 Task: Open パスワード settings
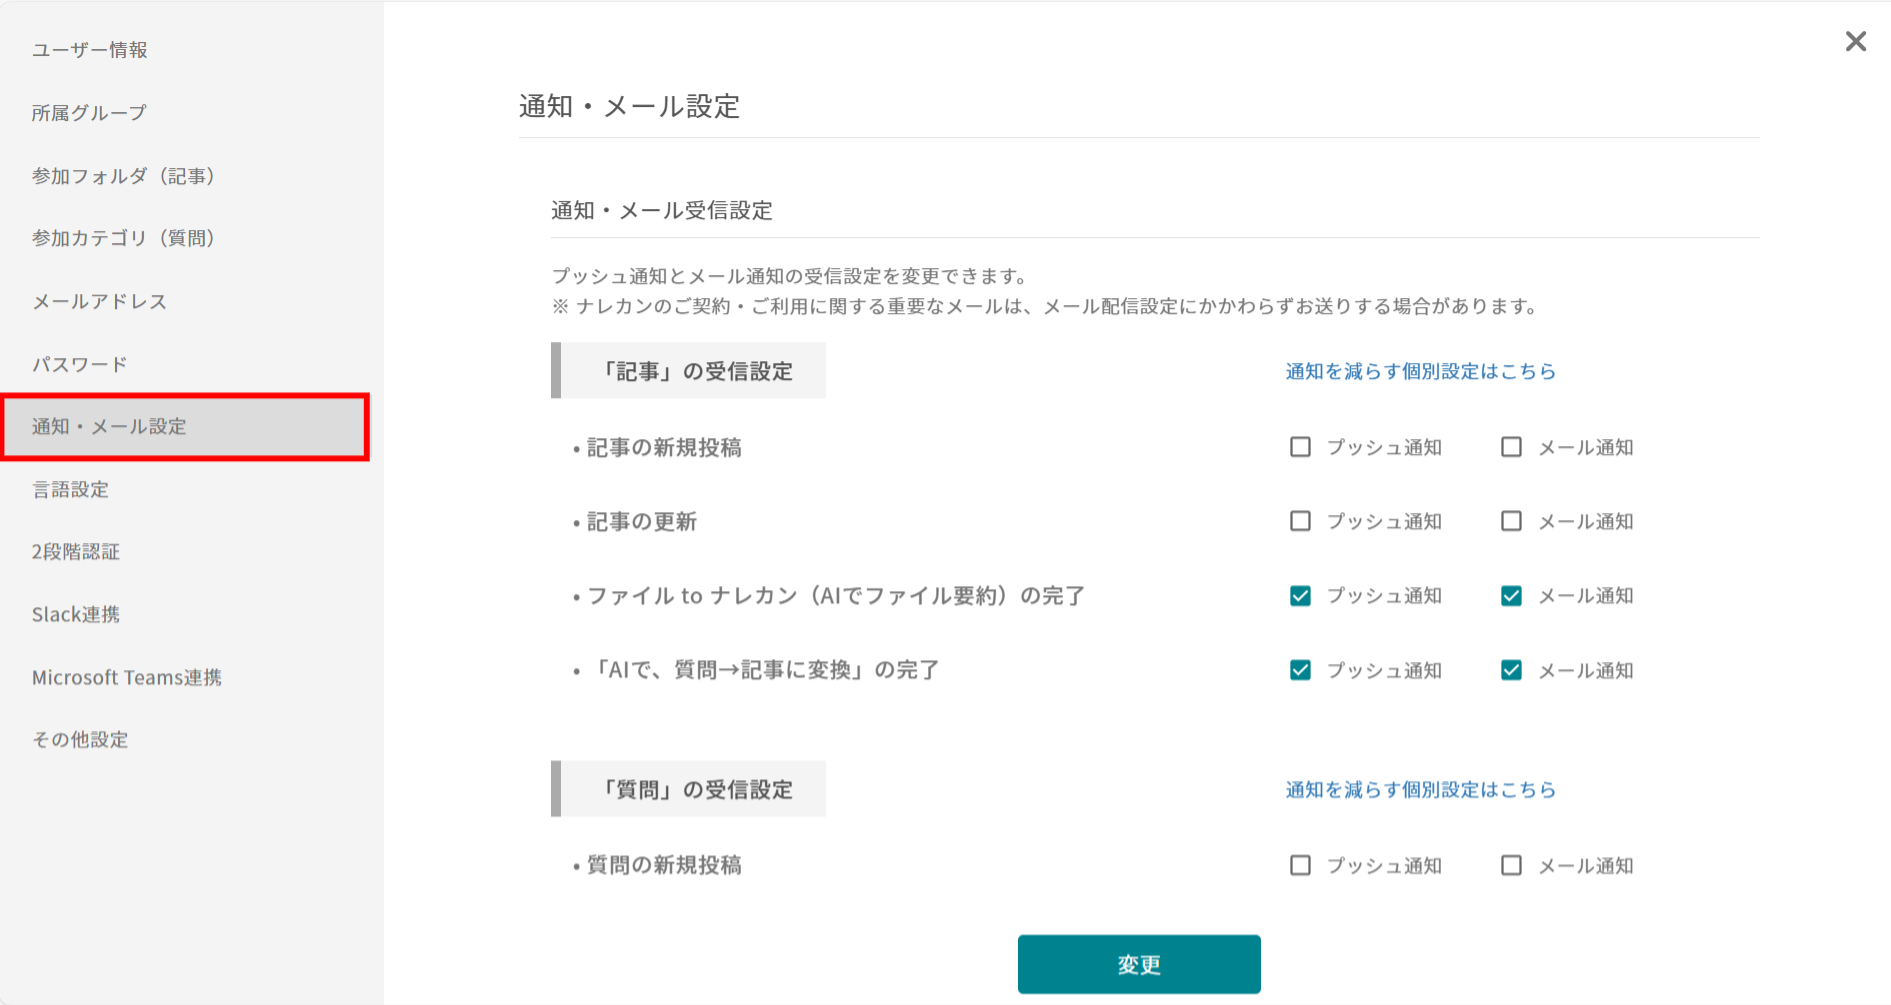(x=79, y=364)
